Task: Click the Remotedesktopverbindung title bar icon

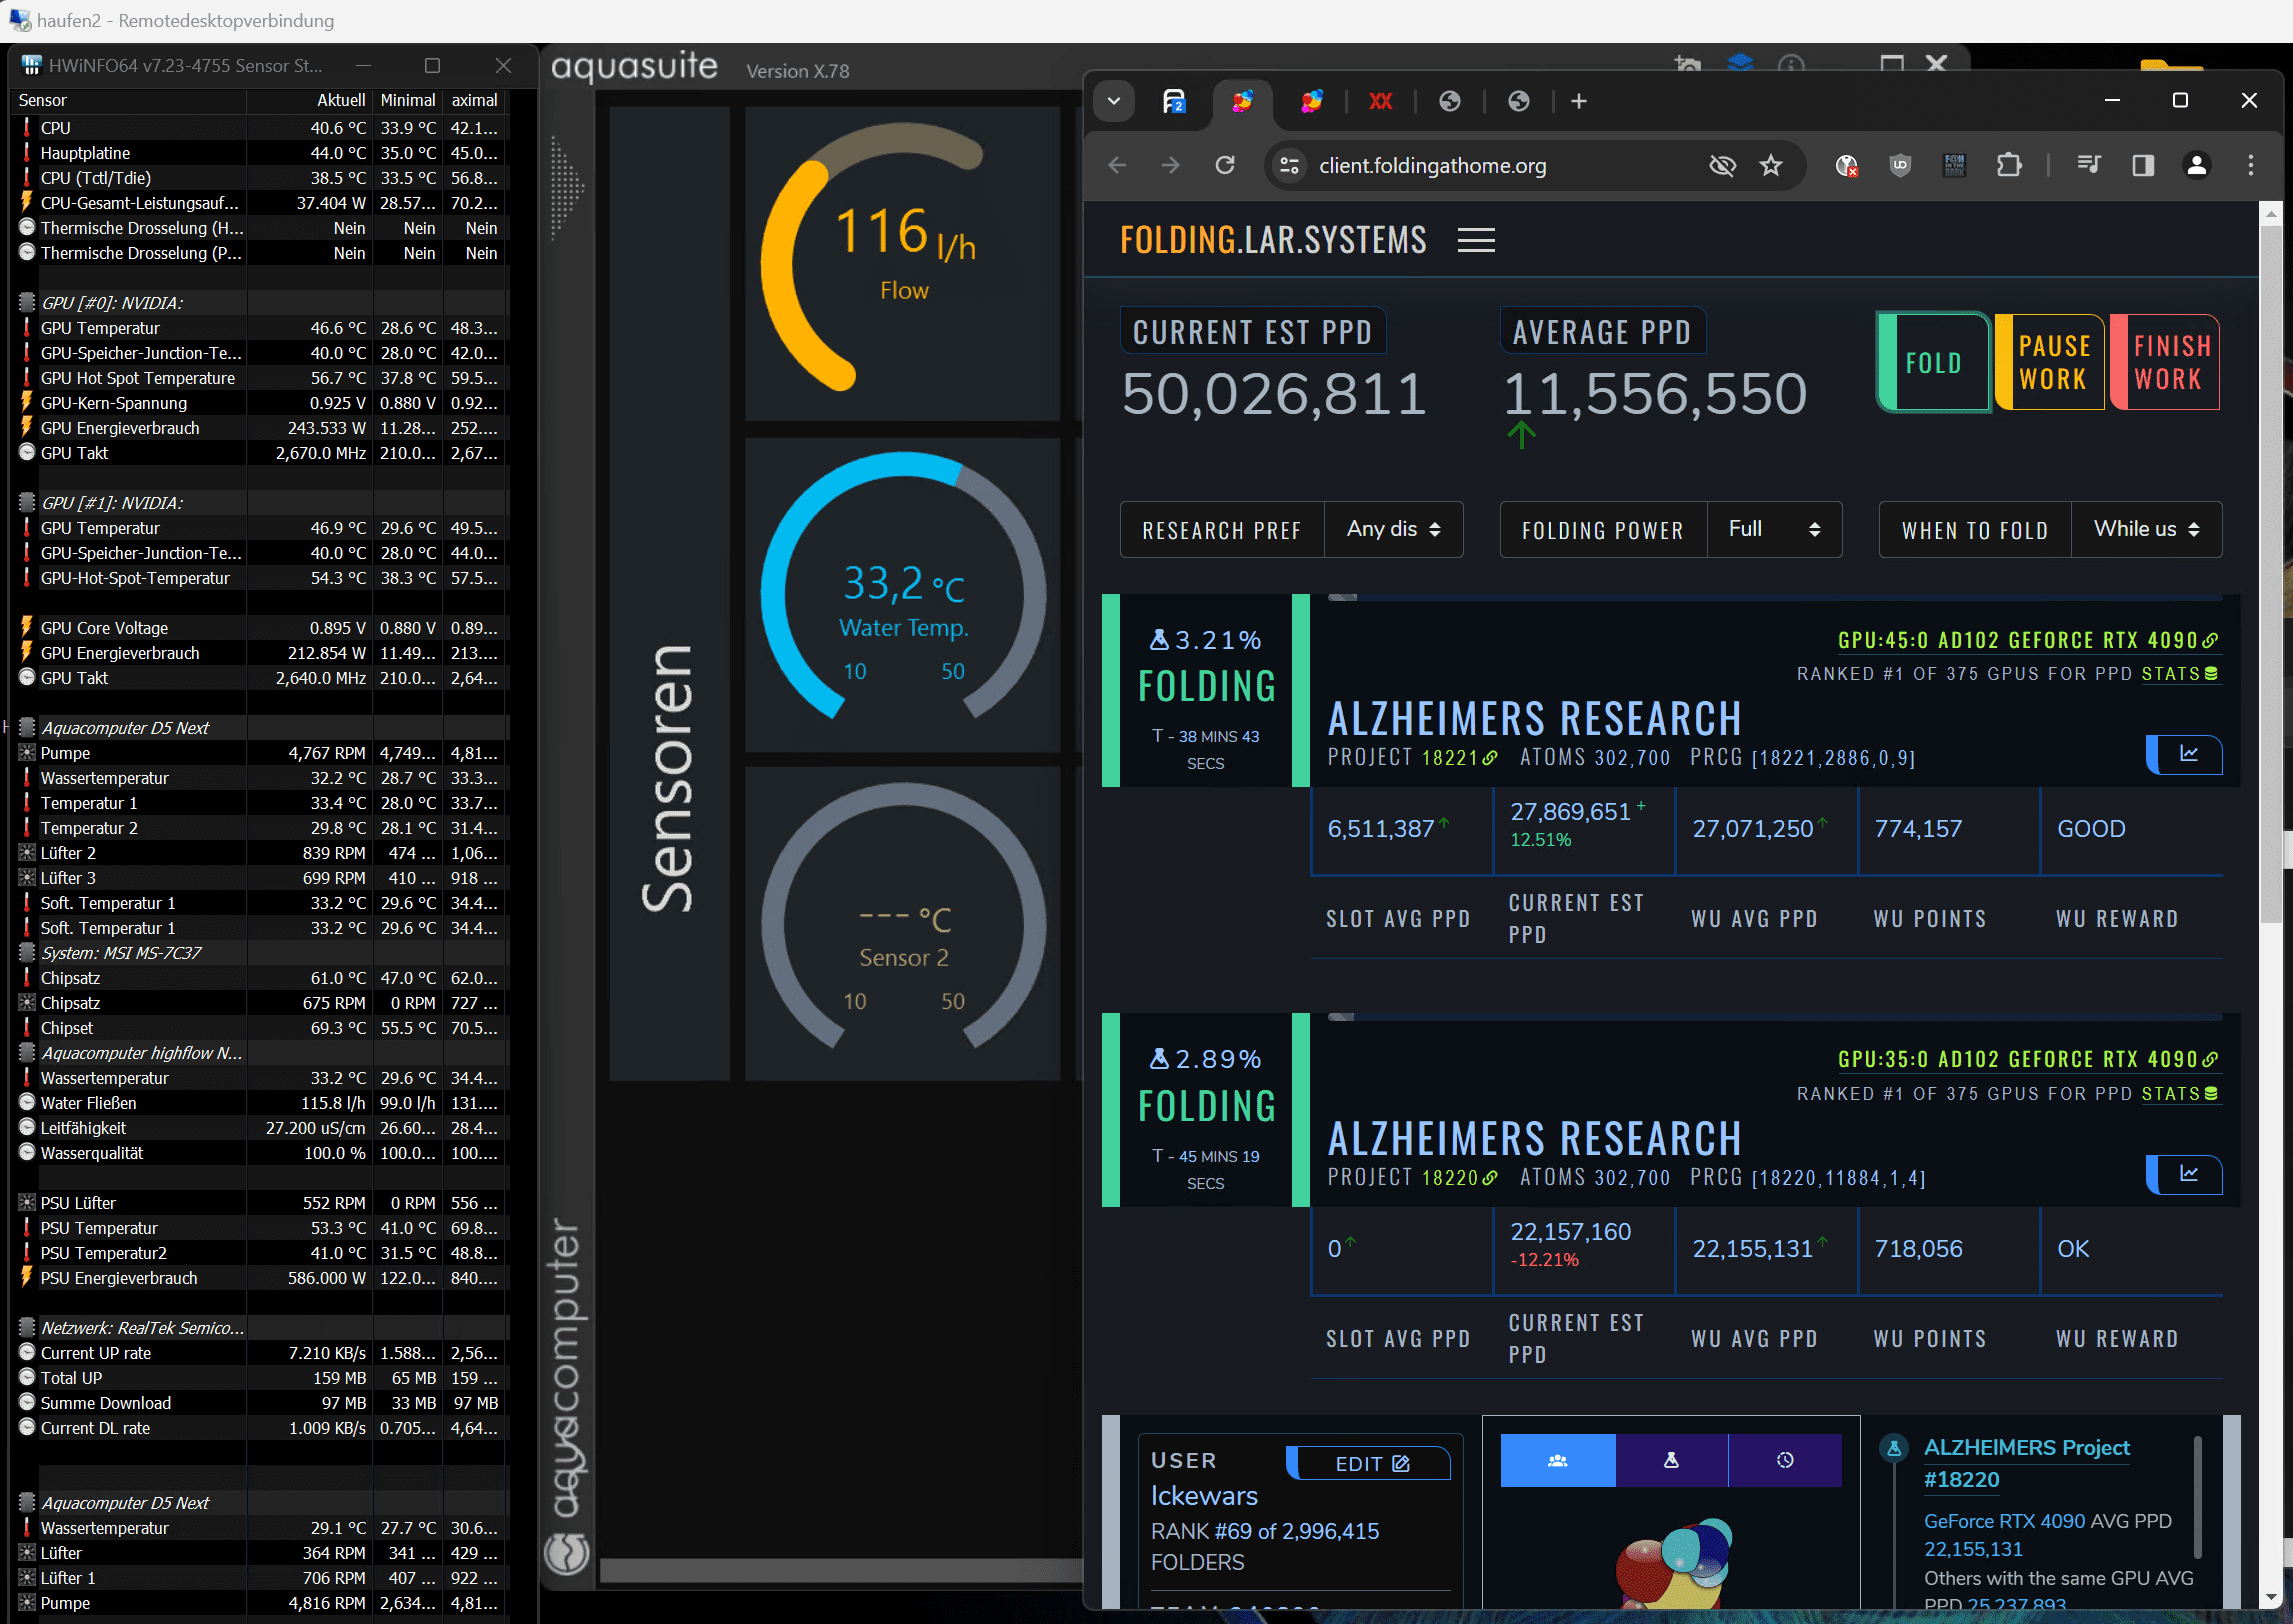Action: click(x=20, y=20)
